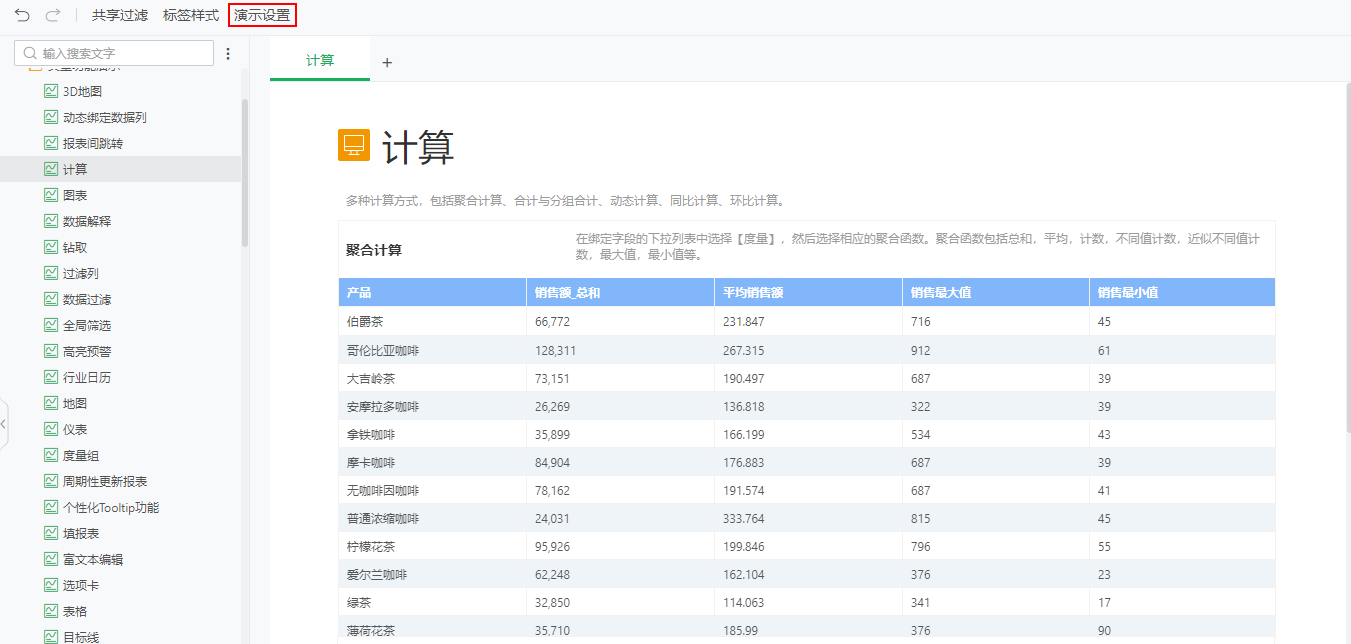Select the 表格 report icon
Viewport: 1351px width, 644px height.
50,610
